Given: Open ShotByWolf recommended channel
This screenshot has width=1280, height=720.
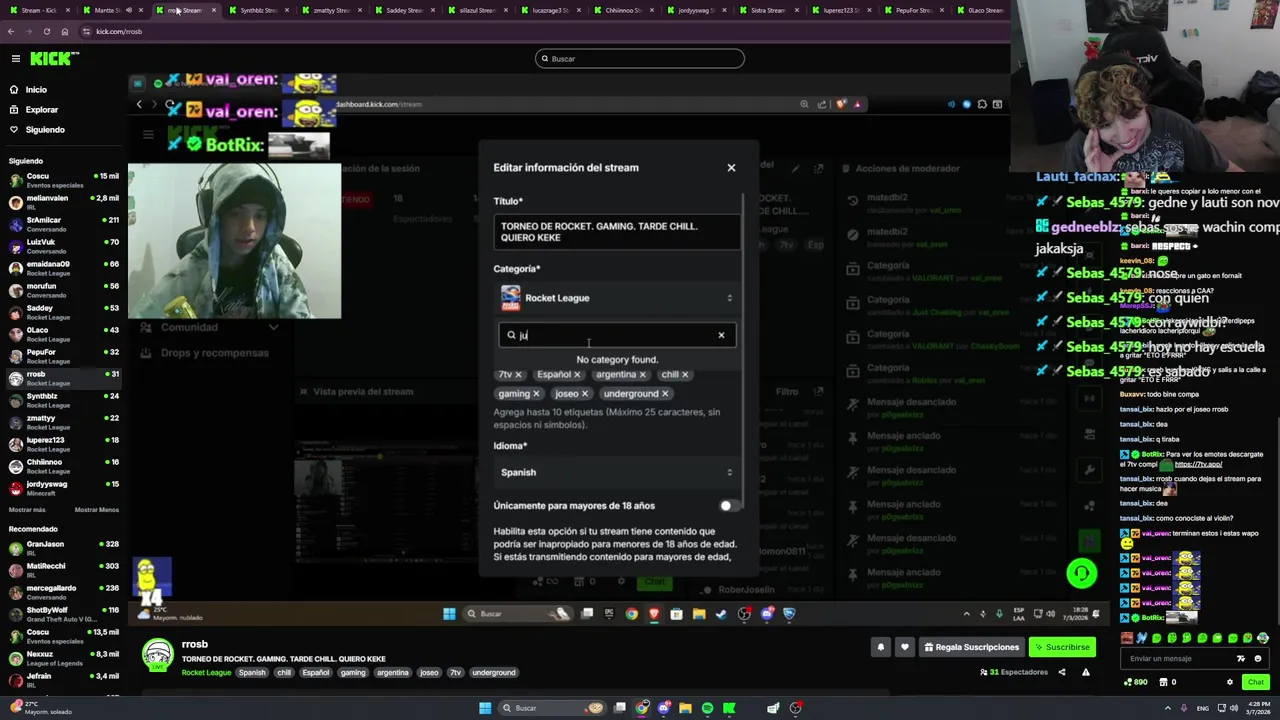Looking at the screenshot, I should (62, 614).
